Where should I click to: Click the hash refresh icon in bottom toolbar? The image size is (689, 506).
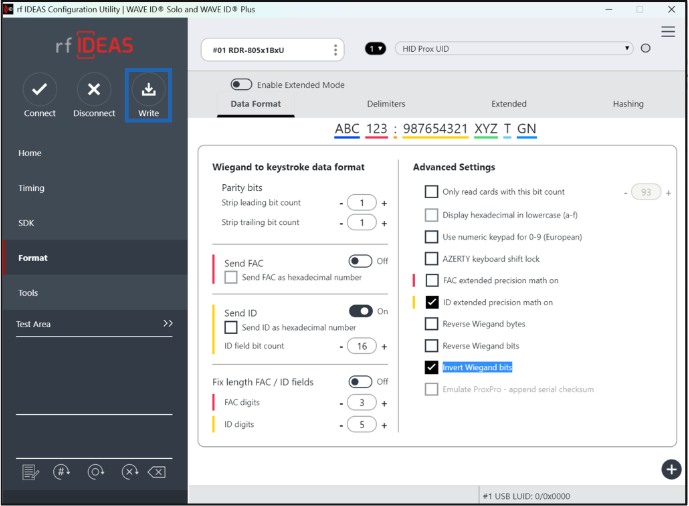pyautogui.click(x=62, y=472)
